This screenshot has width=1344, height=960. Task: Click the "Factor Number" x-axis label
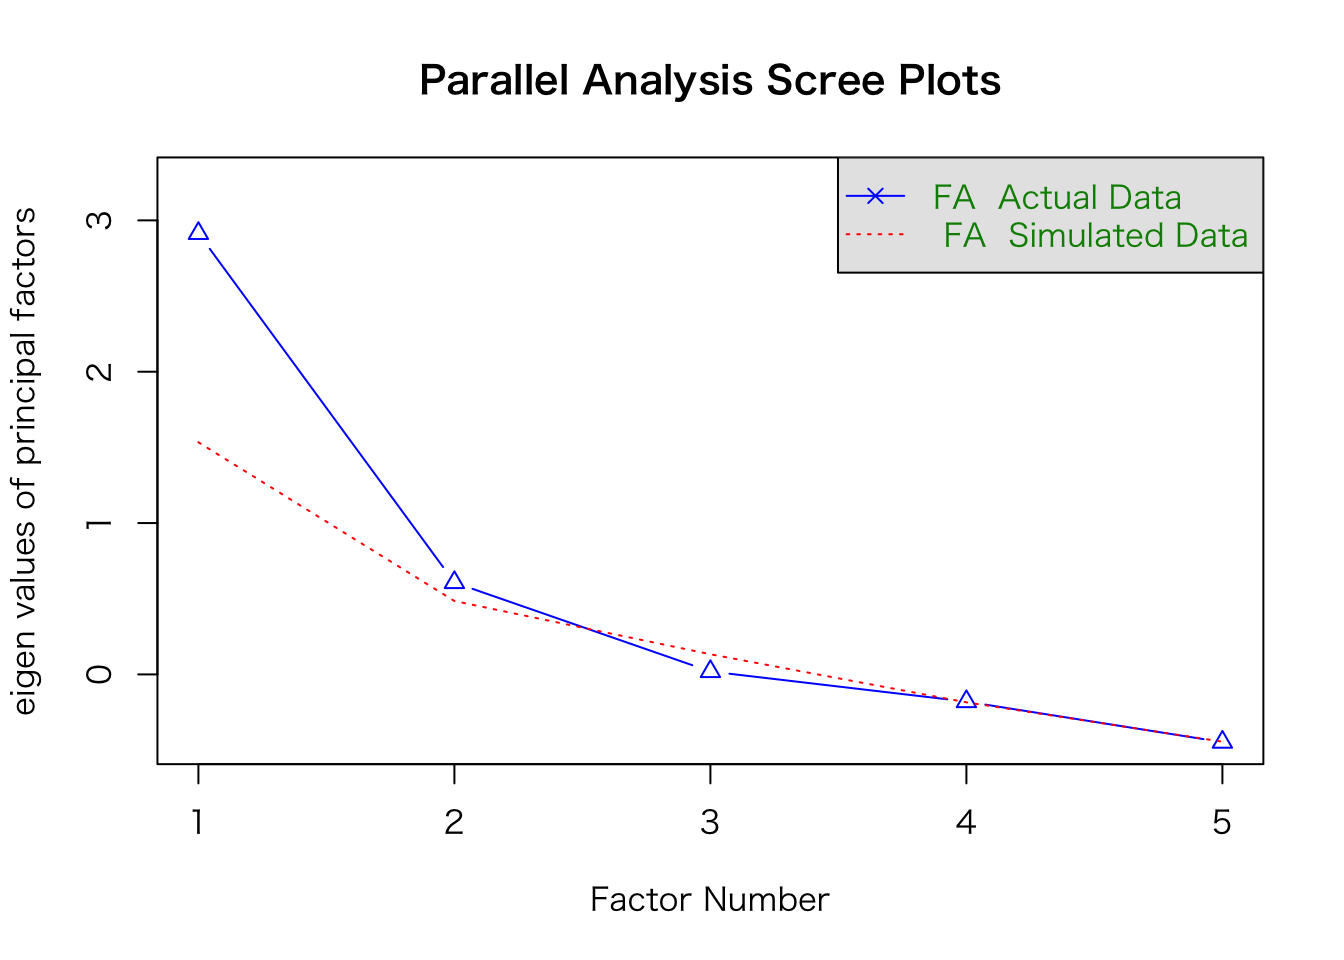710,900
